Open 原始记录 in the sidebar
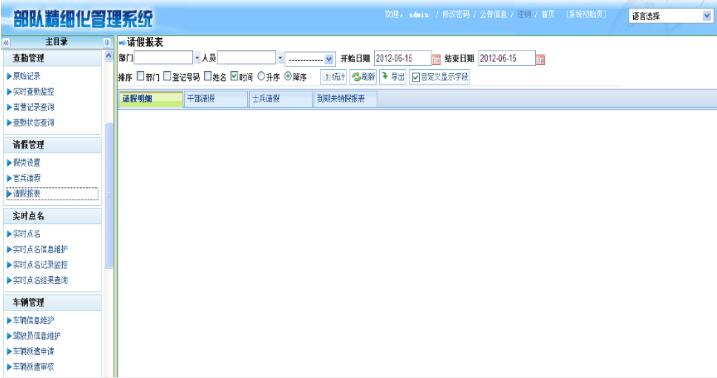717x378 pixels. click(27, 76)
